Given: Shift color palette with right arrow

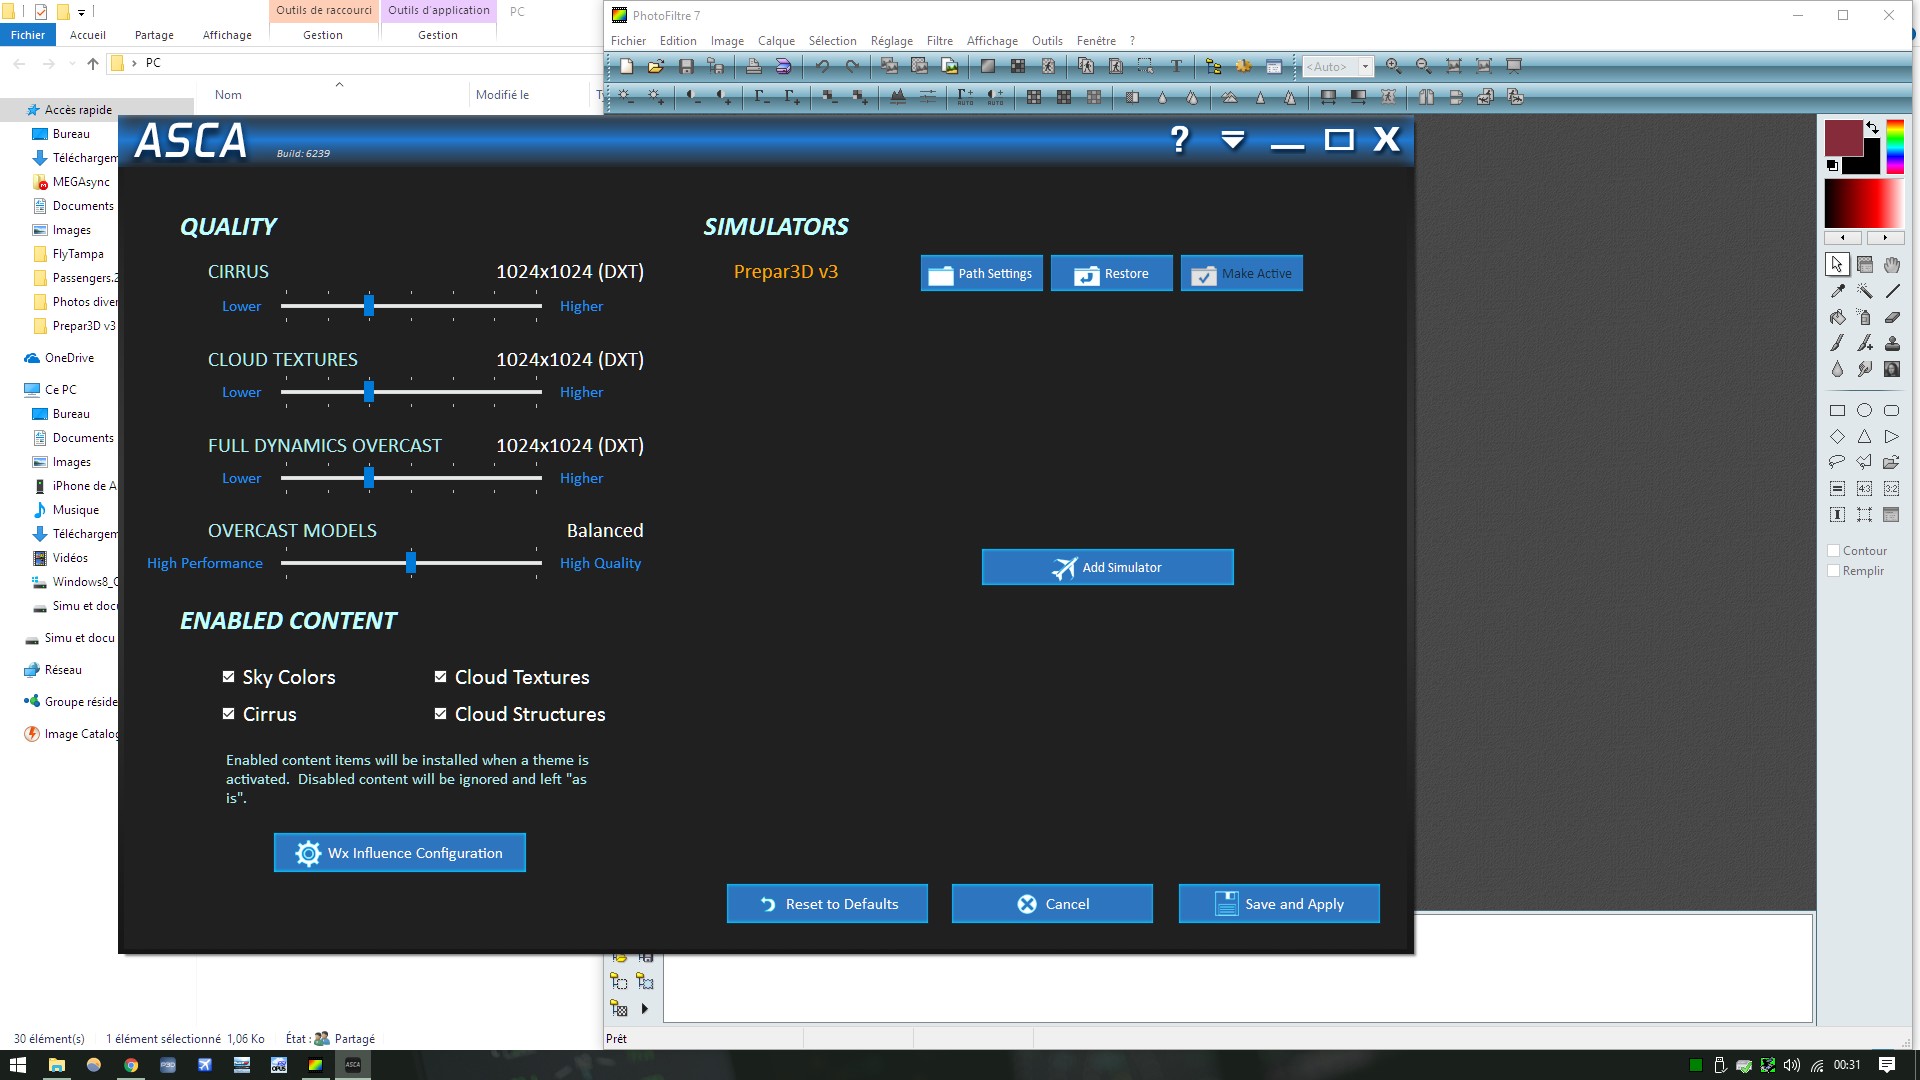Looking at the screenshot, I should [x=1885, y=238].
